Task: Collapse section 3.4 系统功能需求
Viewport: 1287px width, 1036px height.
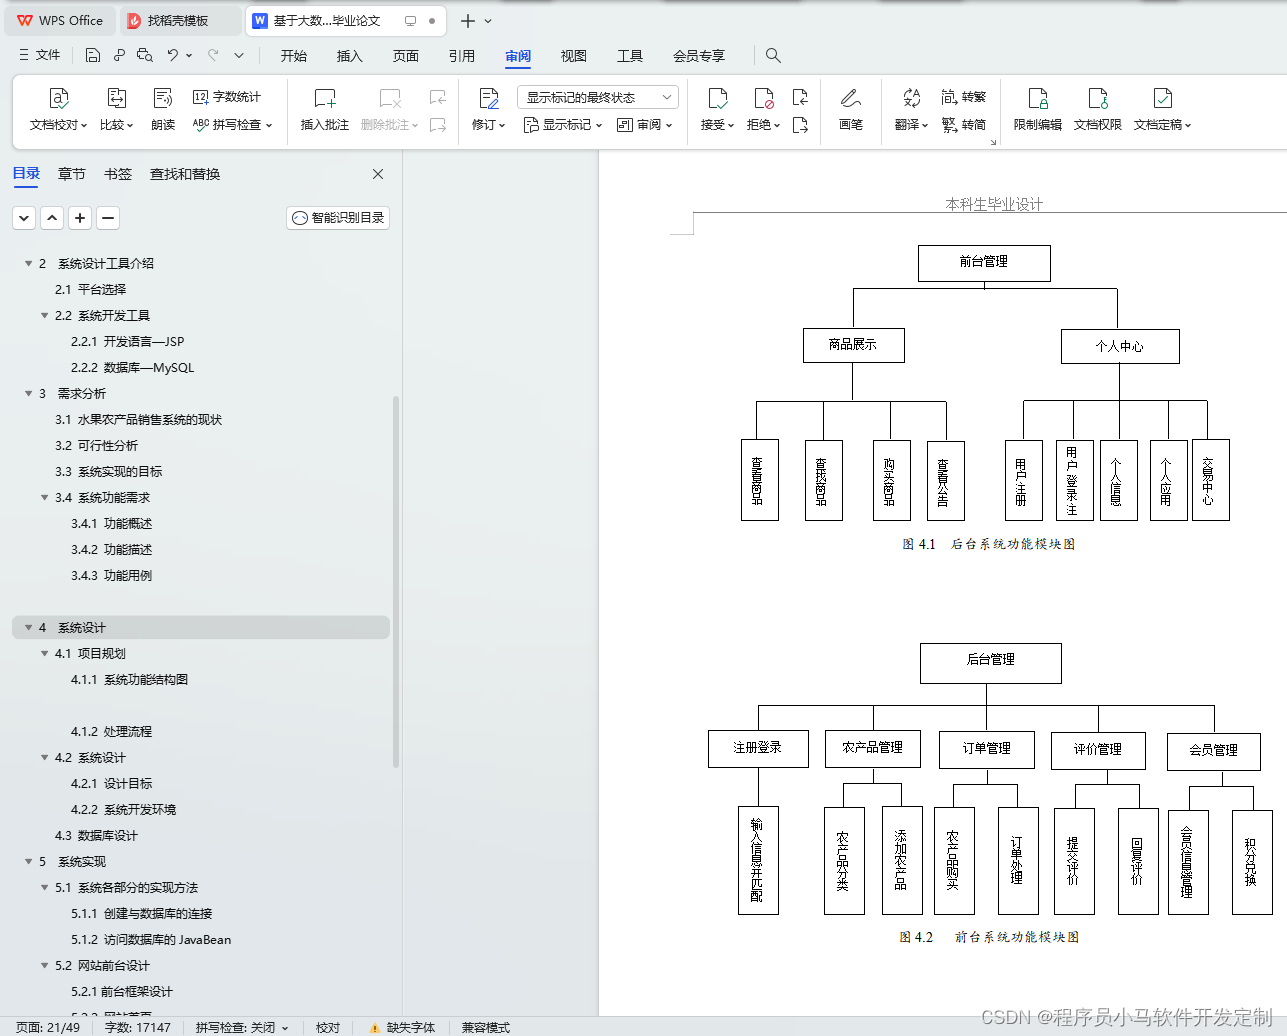Action: point(44,497)
